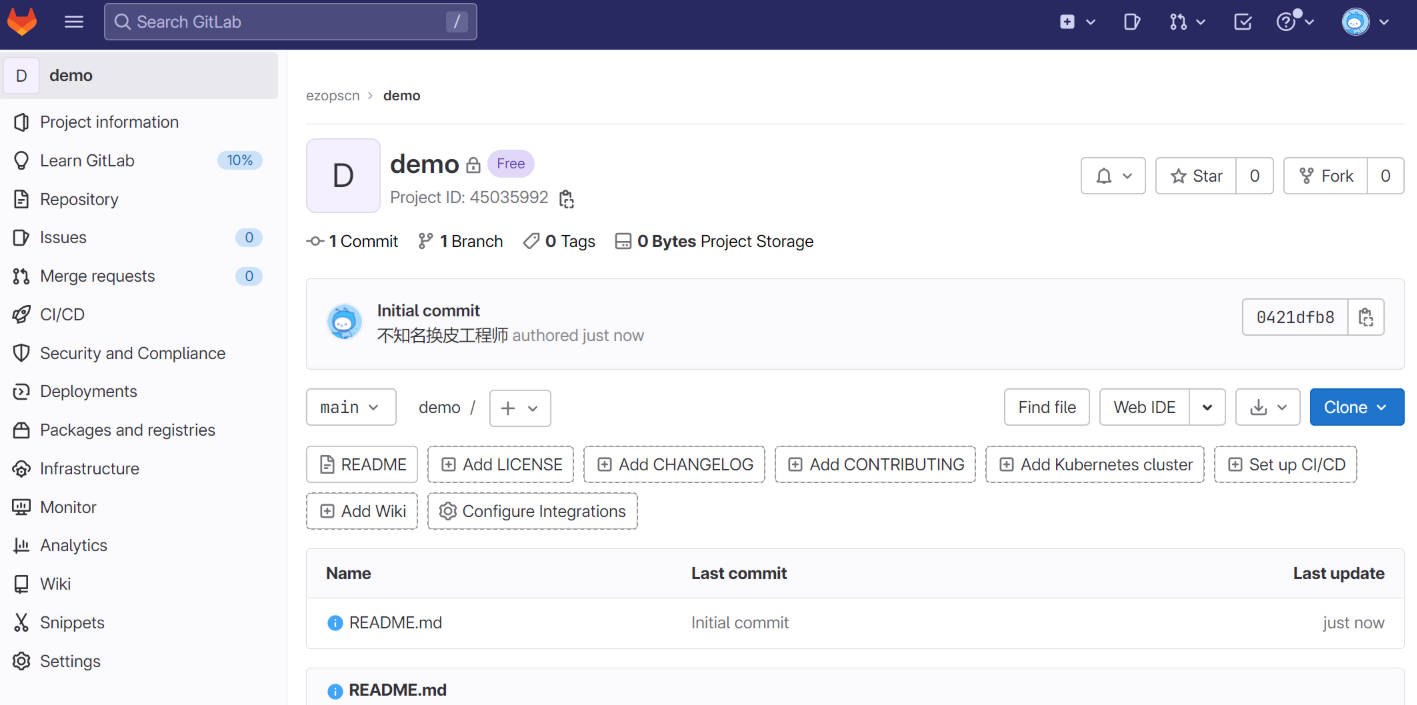Click the Monitor sidebar icon
1417x705 pixels.
21,507
